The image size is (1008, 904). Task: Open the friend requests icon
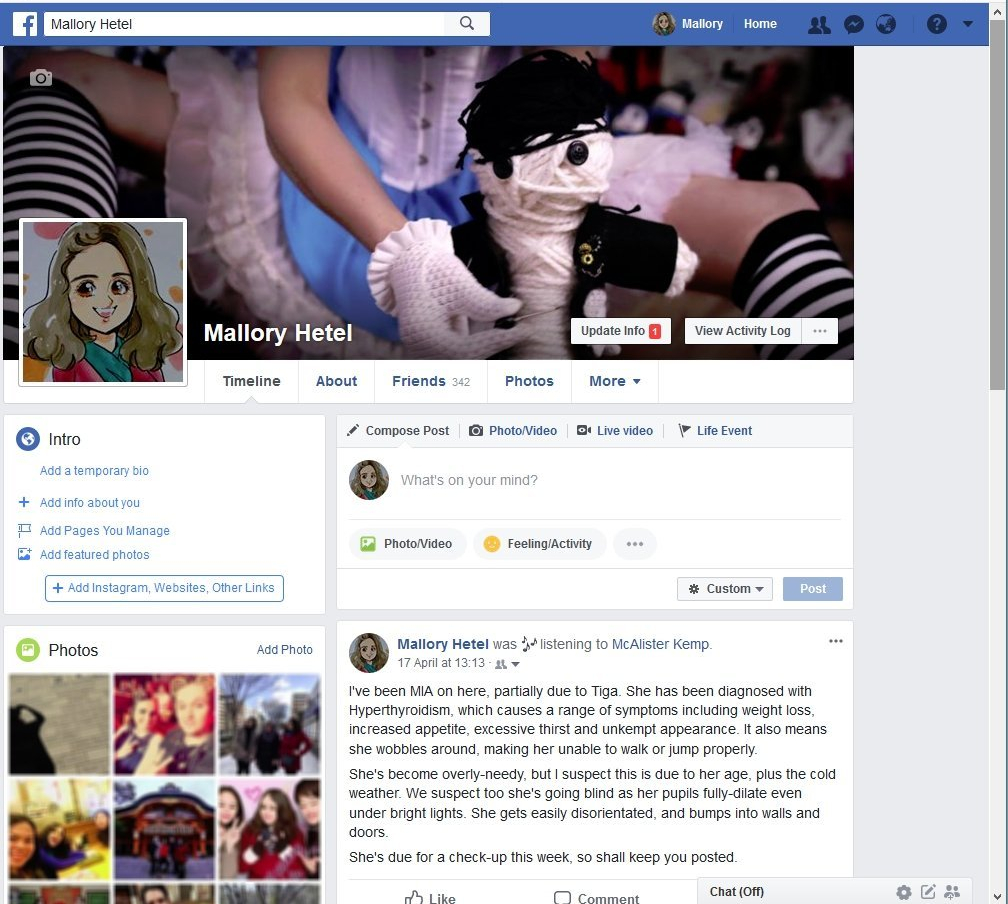click(819, 25)
